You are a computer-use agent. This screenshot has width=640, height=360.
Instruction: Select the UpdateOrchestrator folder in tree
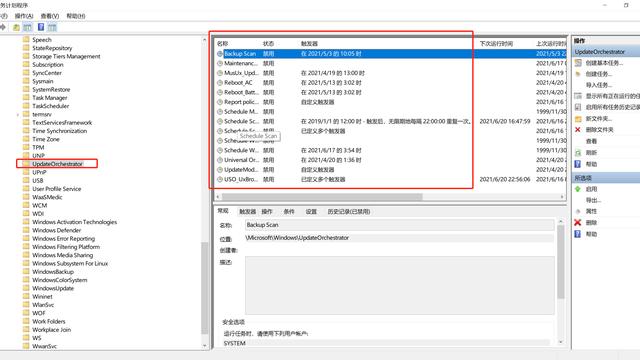pyautogui.click(x=57, y=164)
